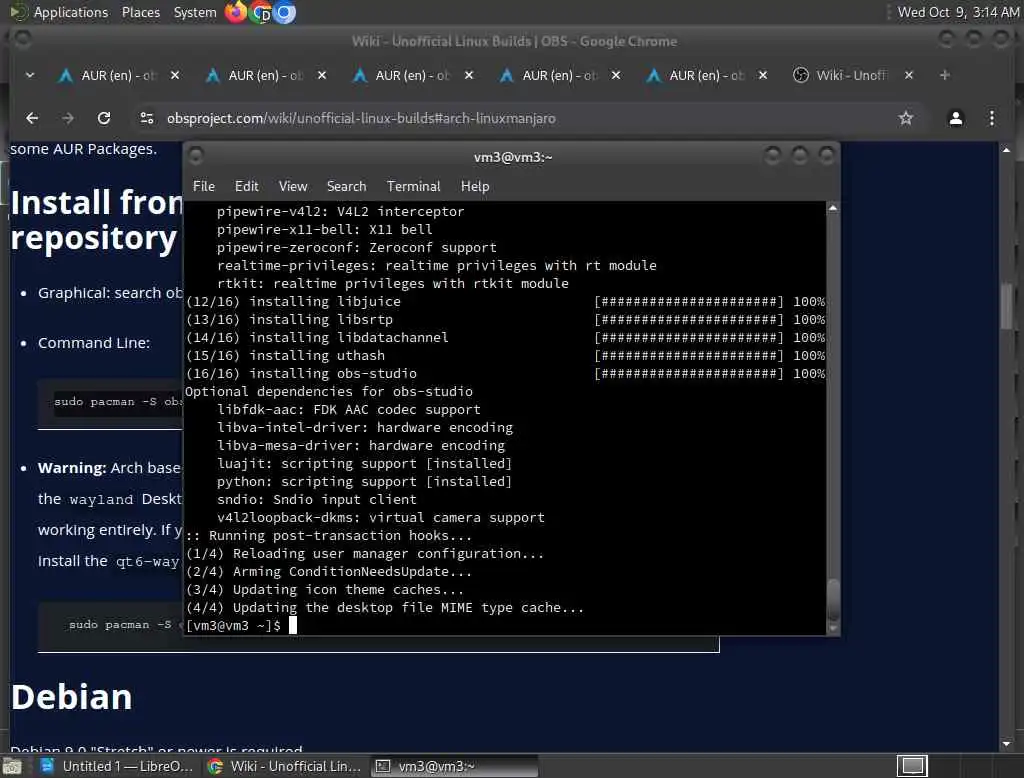1024x778 pixels.
Task: Click the terminal prompt [vm3@vm3 ~]$
Action: pyautogui.click(x=233, y=626)
